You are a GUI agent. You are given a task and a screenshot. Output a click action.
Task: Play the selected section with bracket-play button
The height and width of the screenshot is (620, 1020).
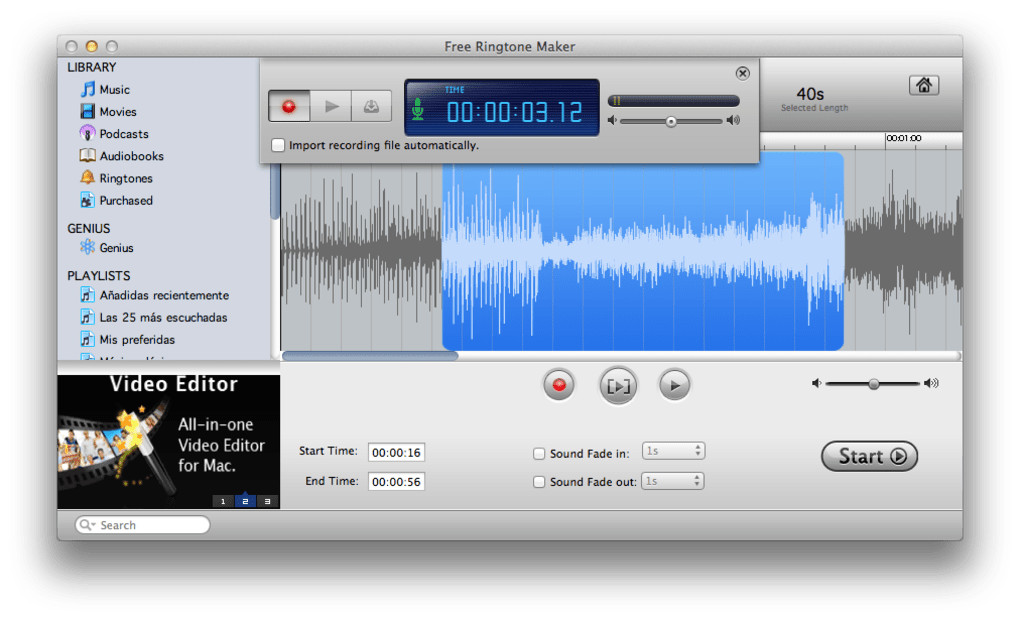618,385
